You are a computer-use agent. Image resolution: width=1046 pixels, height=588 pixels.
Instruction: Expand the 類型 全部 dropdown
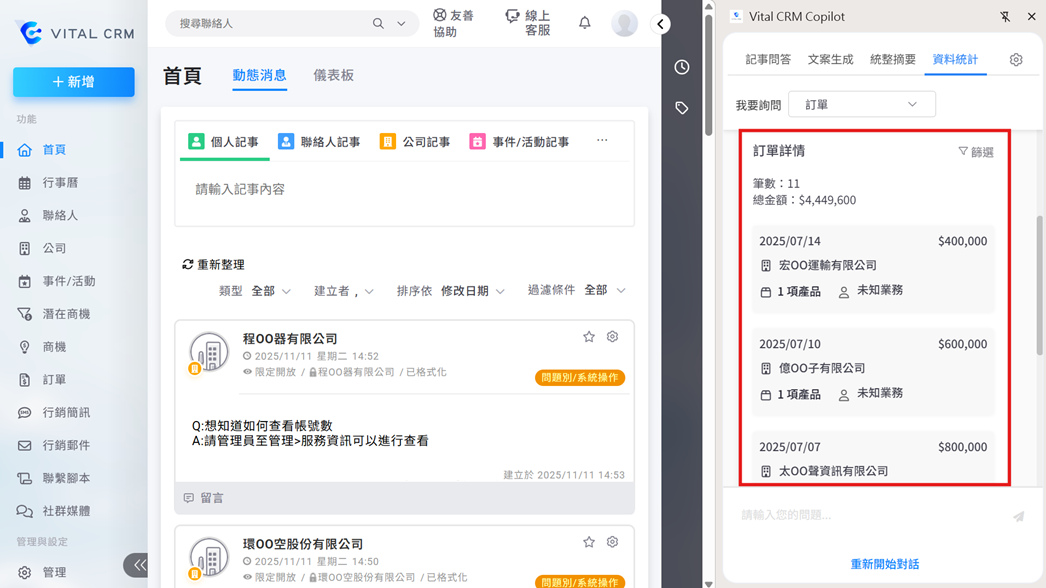click(x=271, y=291)
